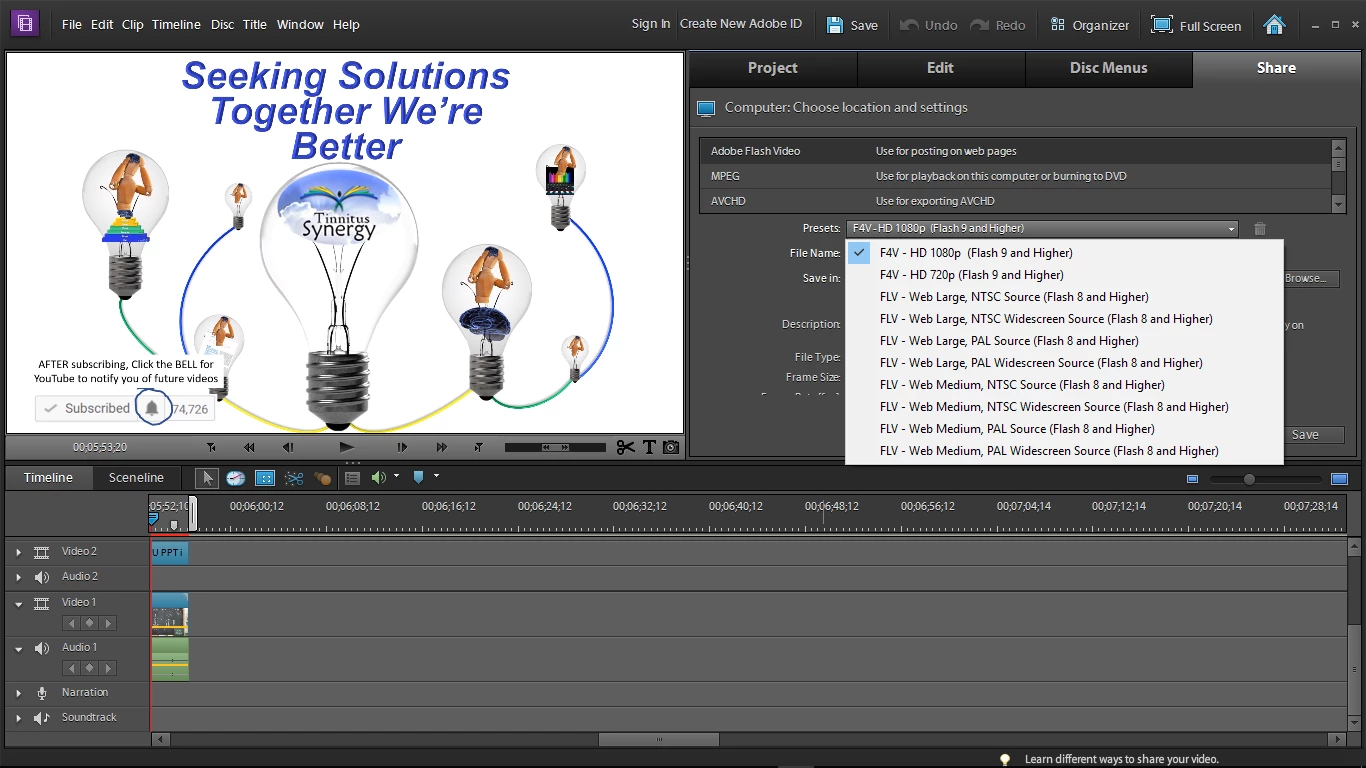The height and width of the screenshot is (768, 1366).
Task: Click the home icon in title bar
Action: tap(1274, 25)
